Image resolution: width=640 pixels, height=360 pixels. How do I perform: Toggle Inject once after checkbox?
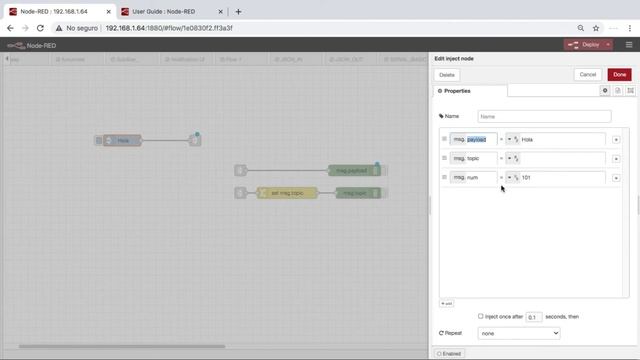click(x=480, y=316)
